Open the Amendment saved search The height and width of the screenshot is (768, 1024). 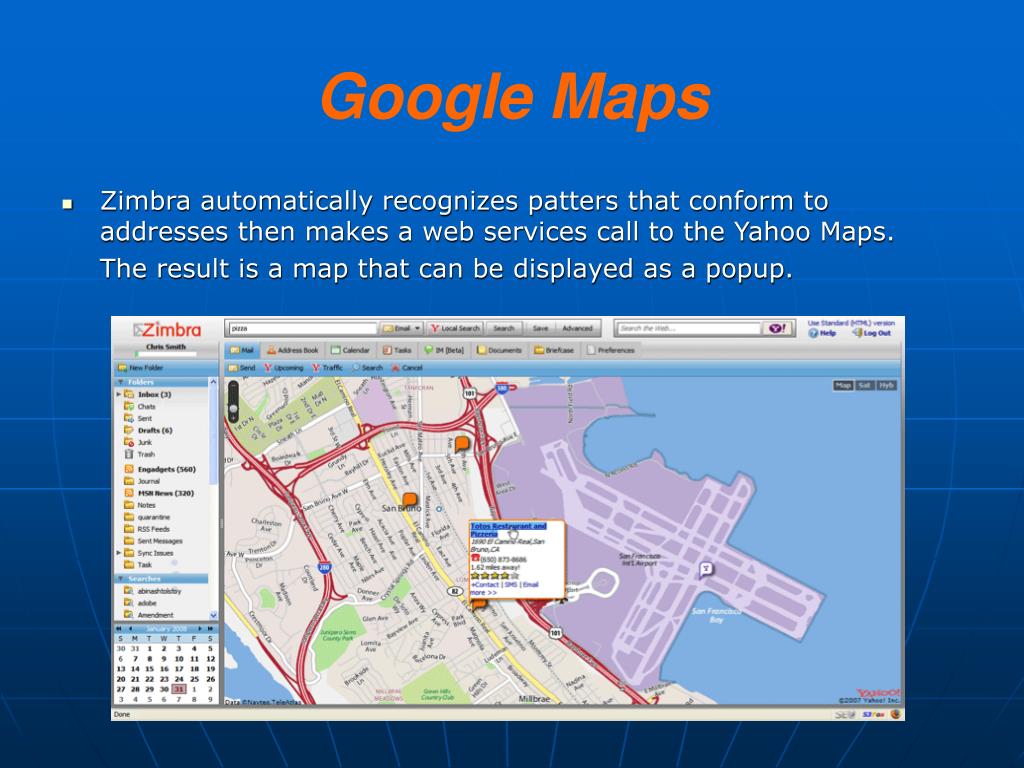149,615
